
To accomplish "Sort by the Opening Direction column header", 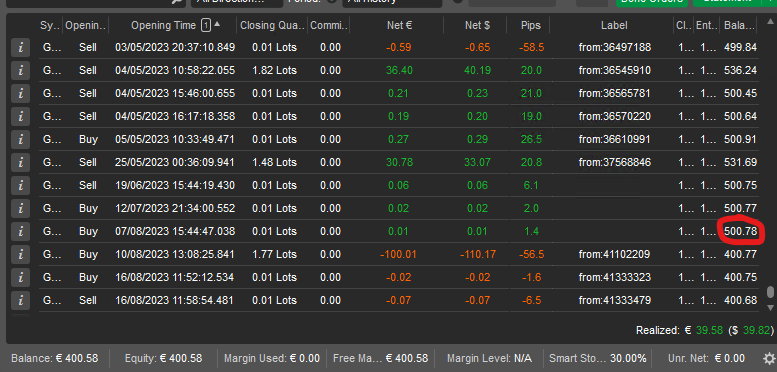I will [x=86, y=25].
